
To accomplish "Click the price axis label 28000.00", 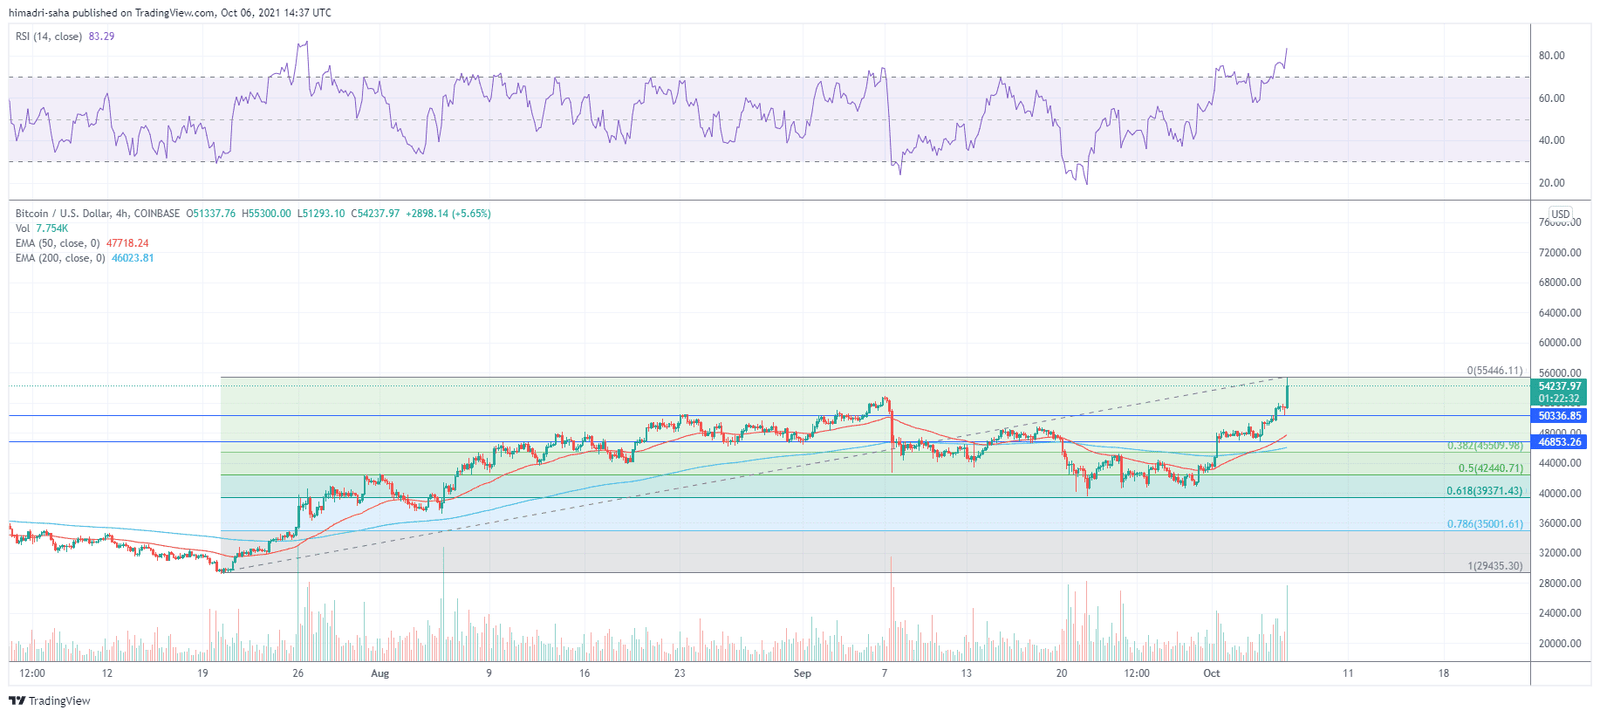I will (1560, 583).
